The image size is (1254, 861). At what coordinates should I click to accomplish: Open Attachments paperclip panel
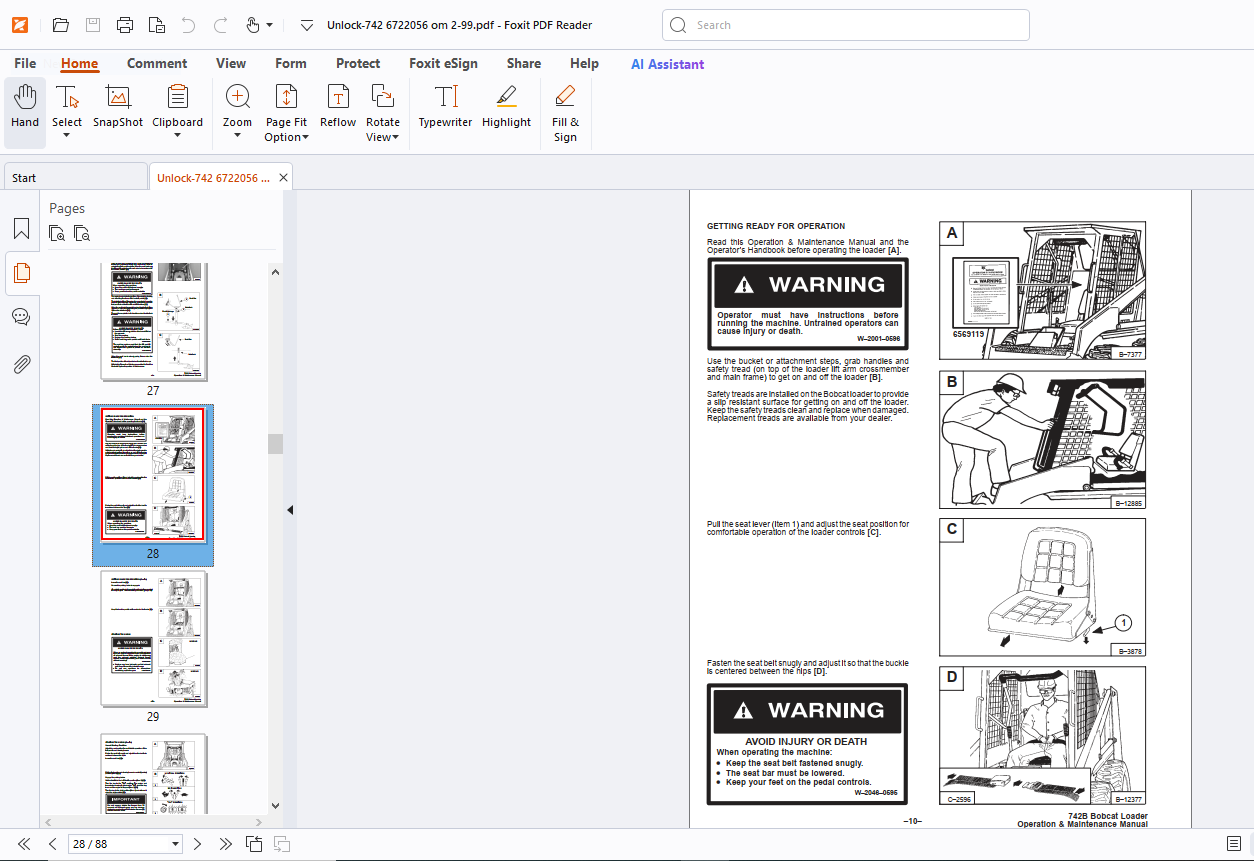pos(21,364)
